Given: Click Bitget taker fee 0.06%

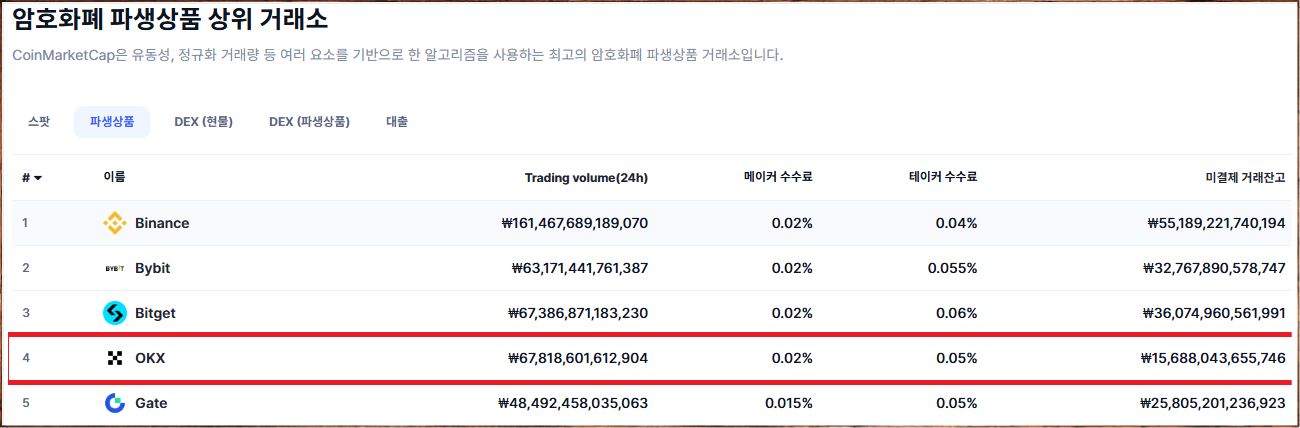Looking at the screenshot, I should tap(956, 313).
